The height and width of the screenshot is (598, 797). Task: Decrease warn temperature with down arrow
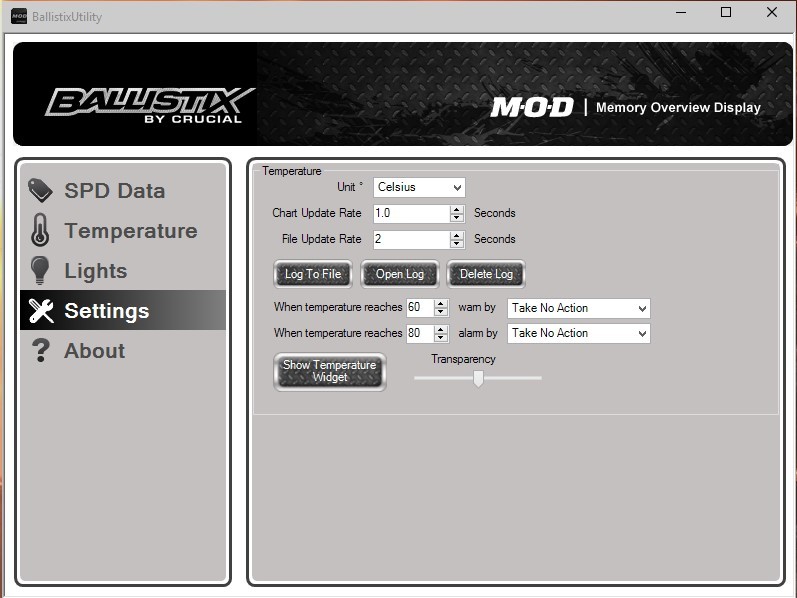click(x=441, y=312)
